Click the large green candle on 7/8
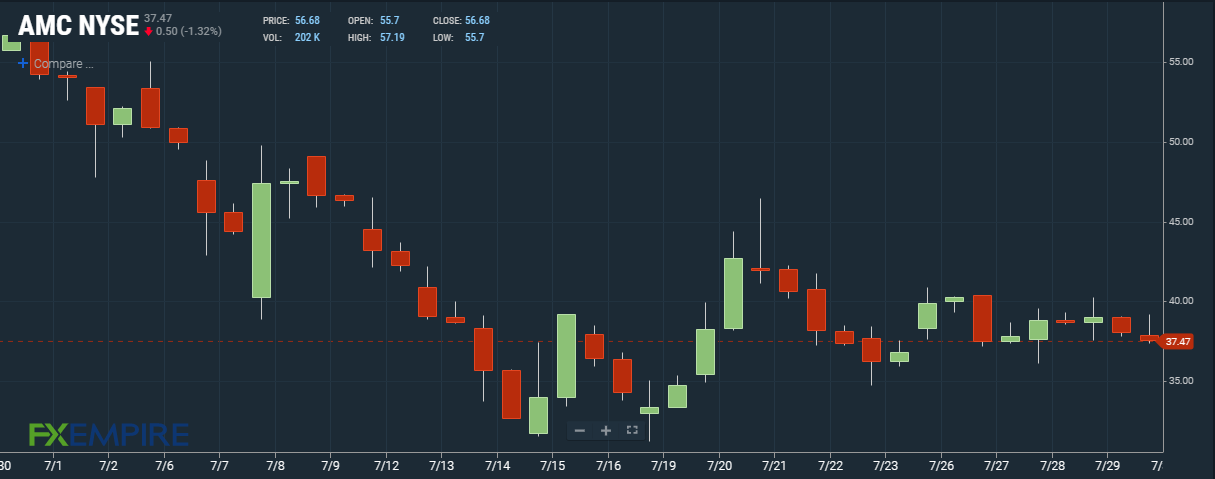 261,240
